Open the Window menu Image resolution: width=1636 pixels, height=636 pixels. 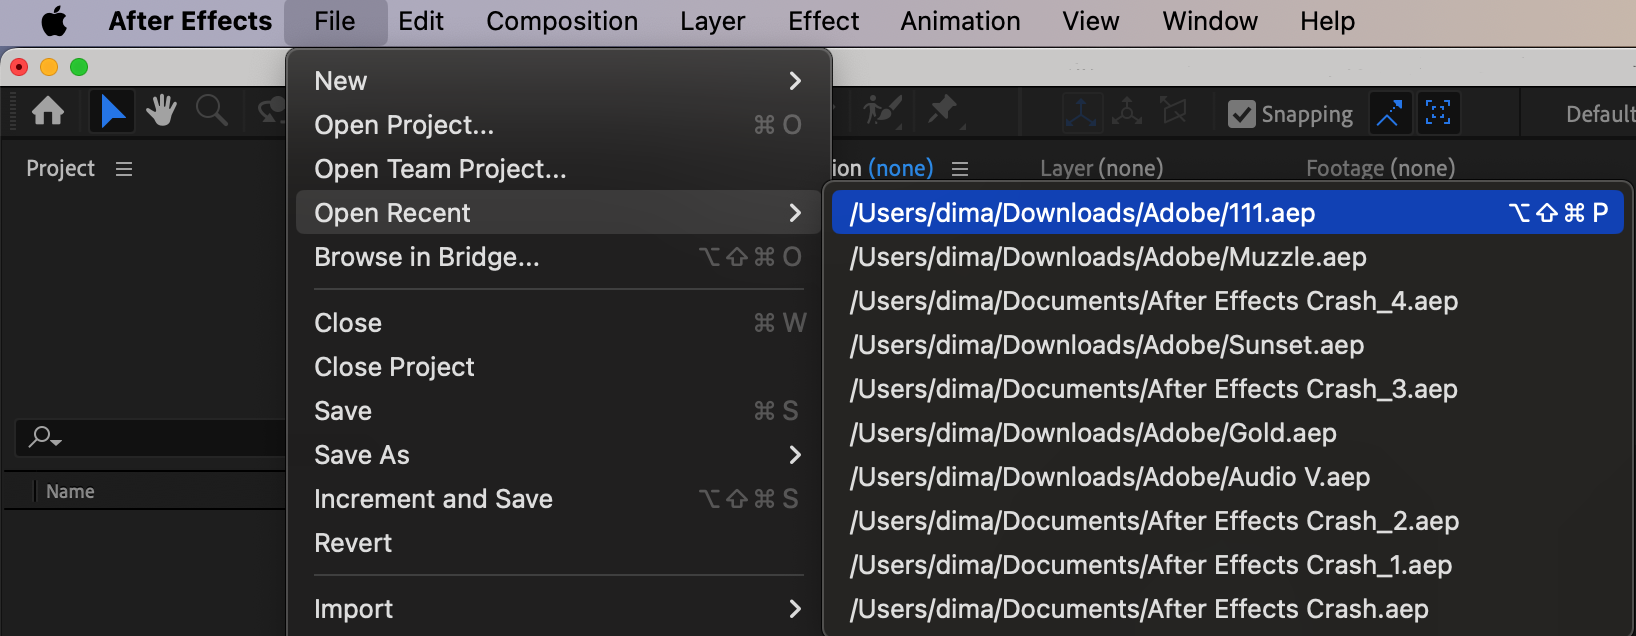tap(1210, 21)
